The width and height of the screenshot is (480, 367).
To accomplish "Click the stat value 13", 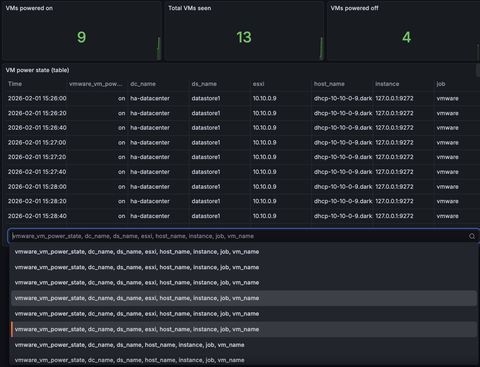I will coord(244,37).
